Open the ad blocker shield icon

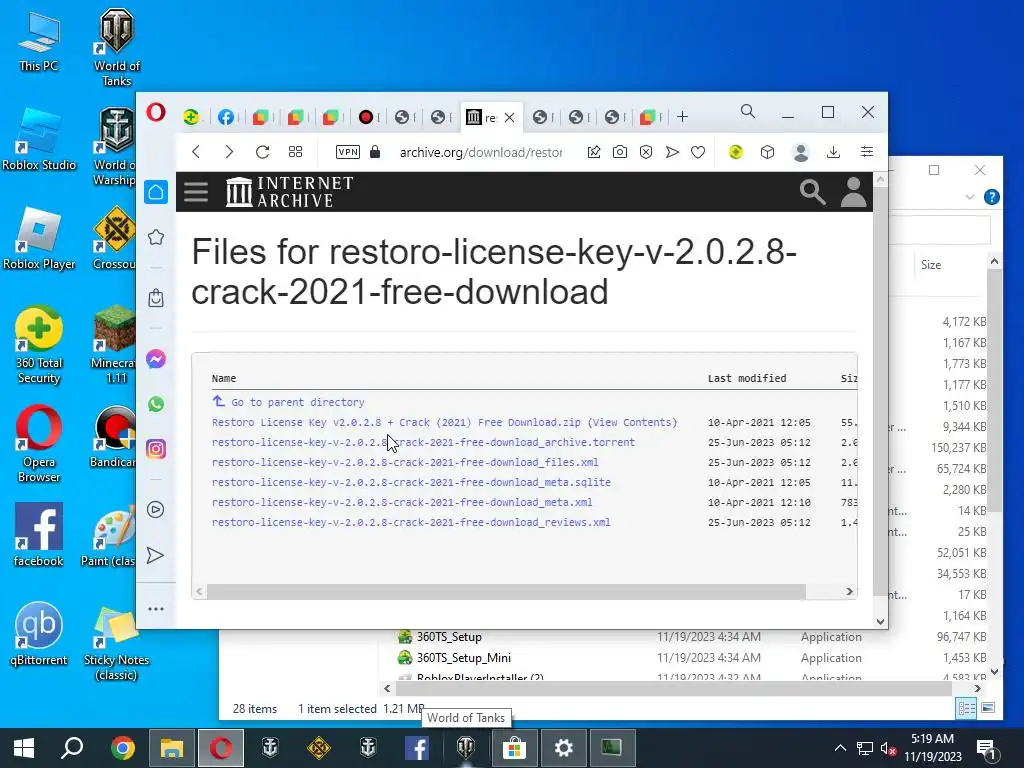(x=646, y=152)
